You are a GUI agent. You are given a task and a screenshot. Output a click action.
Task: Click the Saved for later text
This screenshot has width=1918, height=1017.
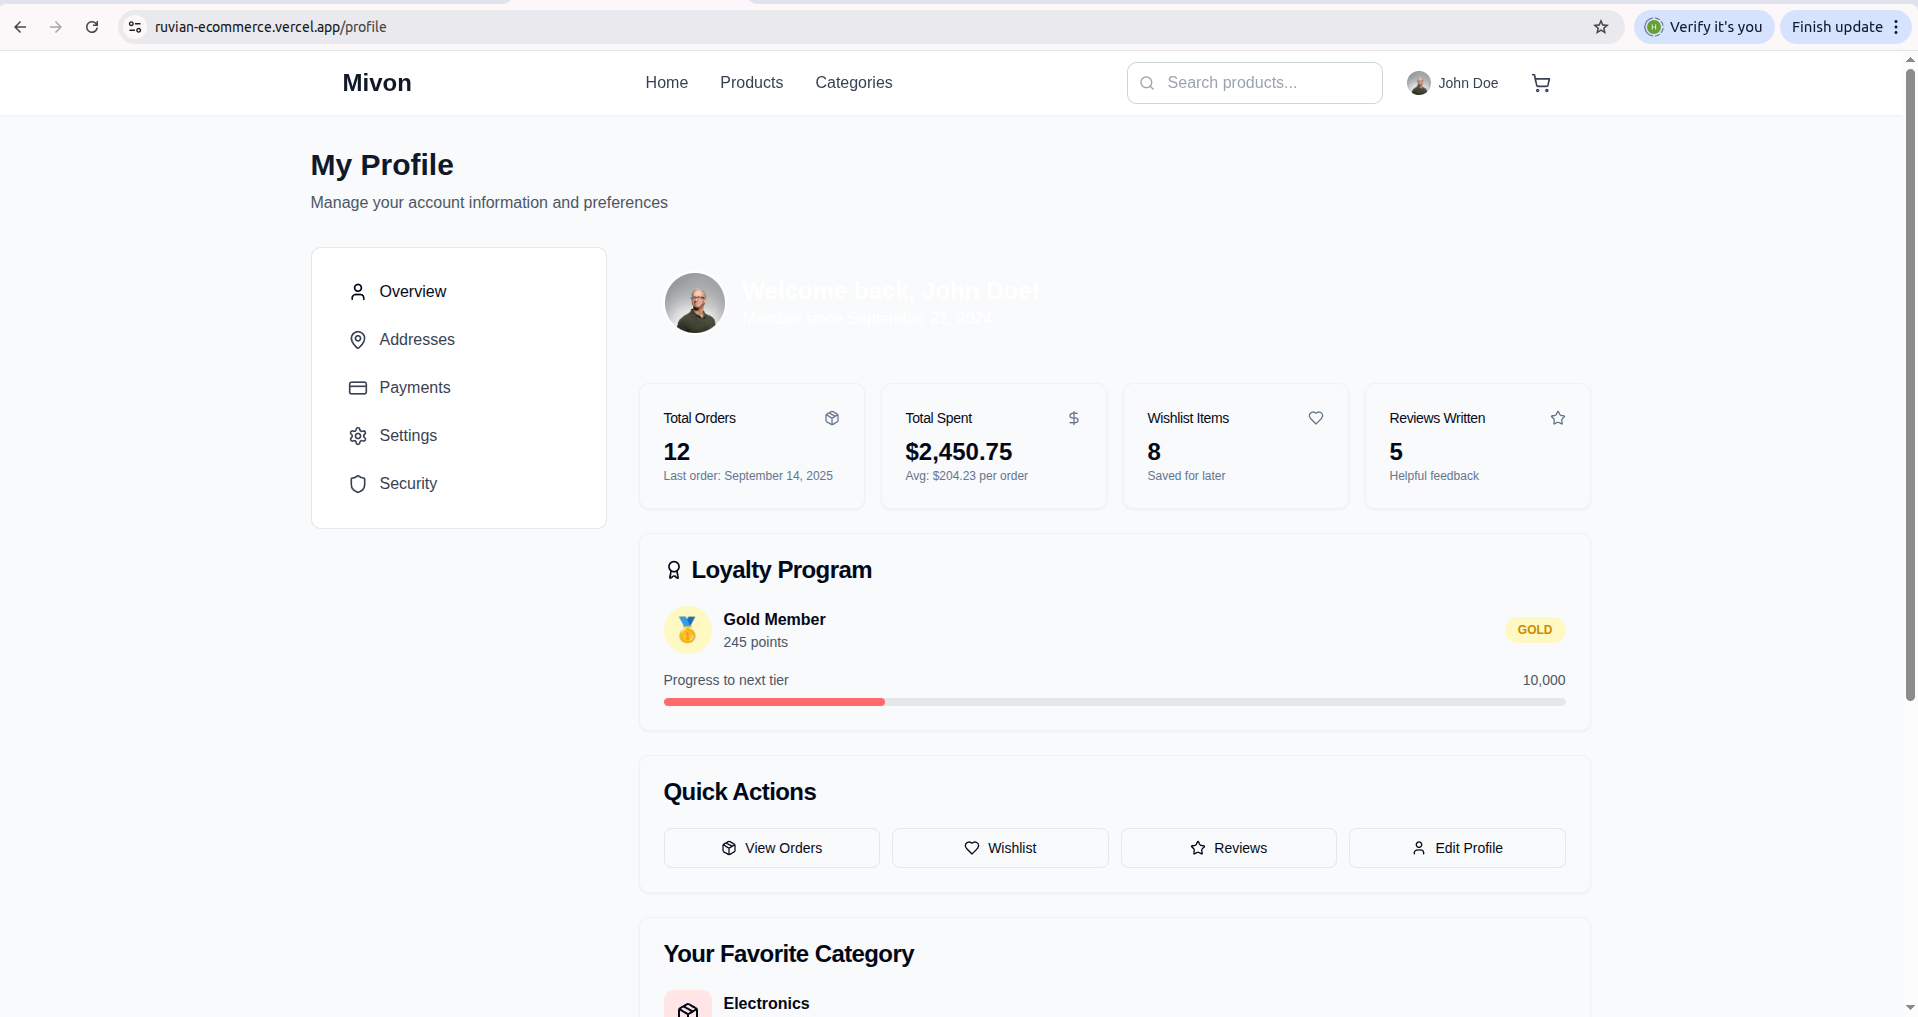[1186, 476]
